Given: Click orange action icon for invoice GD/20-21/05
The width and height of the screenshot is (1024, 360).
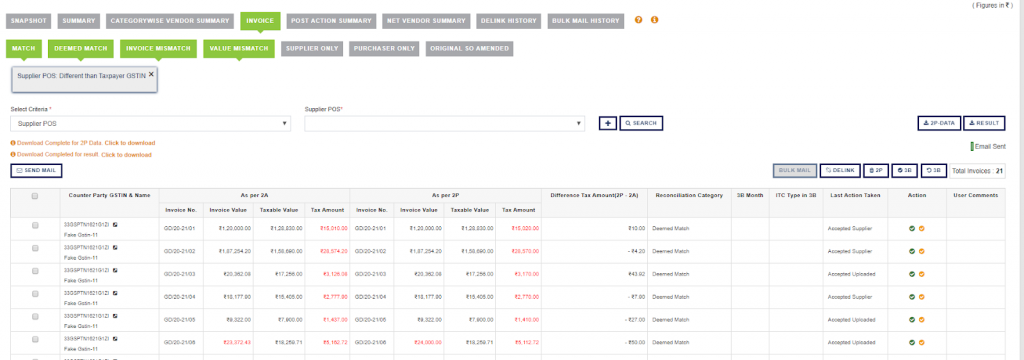Looking at the screenshot, I should pyautogui.click(x=921, y=320).
